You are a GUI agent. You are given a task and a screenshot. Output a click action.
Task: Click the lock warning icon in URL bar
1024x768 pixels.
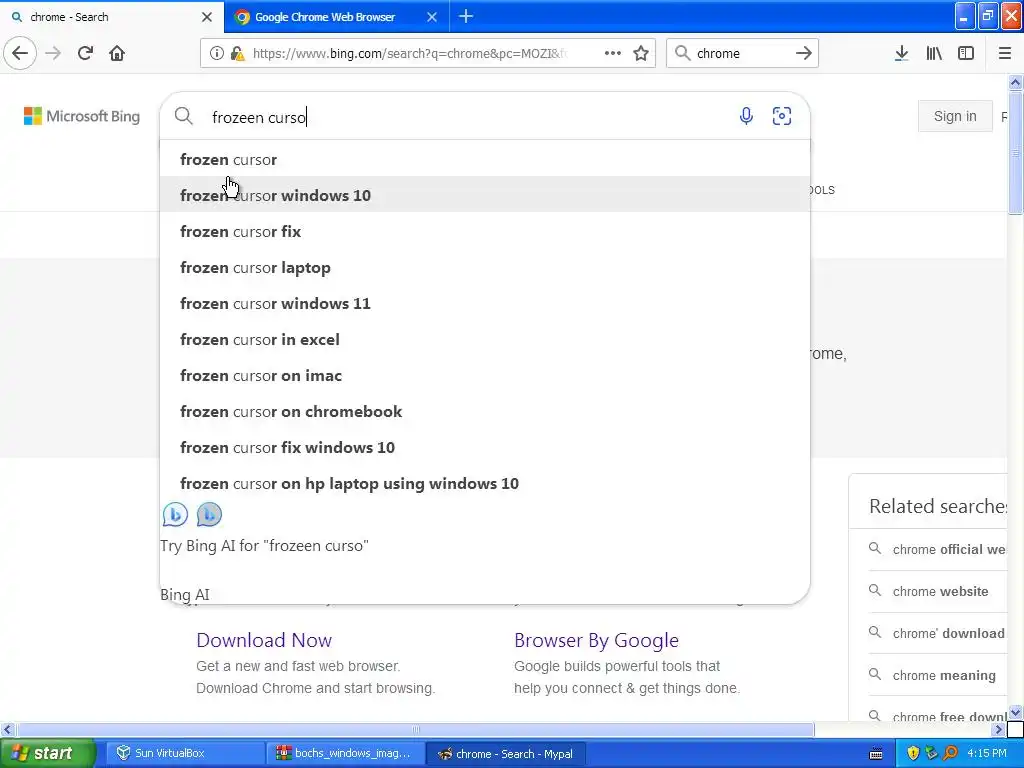click(x=238, y=54)
